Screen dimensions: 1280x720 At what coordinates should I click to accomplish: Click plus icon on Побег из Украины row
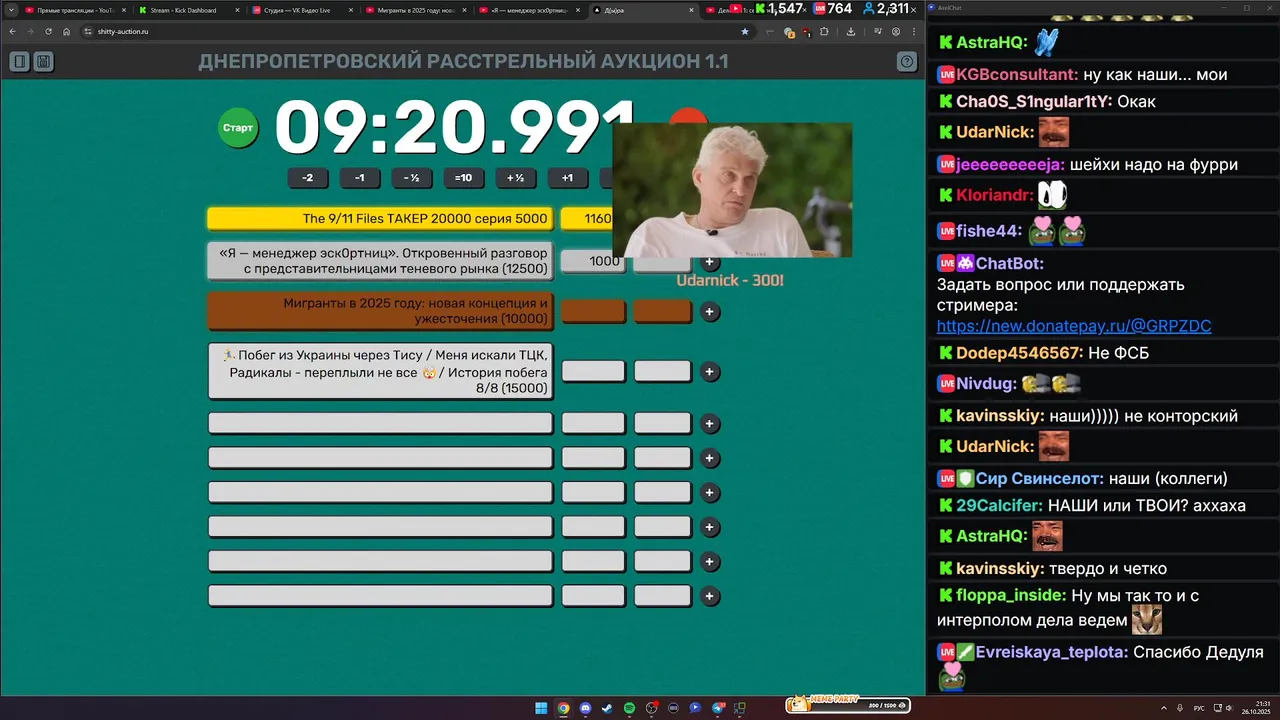pos(710,372)
